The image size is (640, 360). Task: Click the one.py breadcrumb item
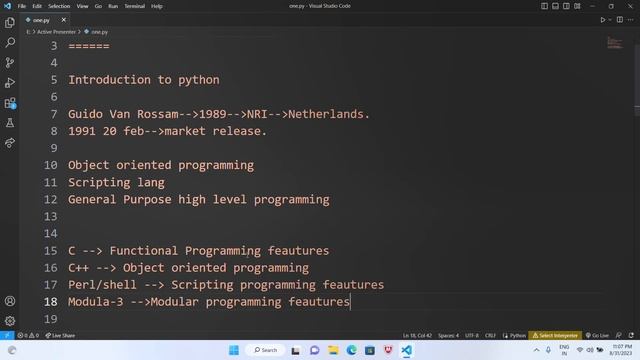96,32
